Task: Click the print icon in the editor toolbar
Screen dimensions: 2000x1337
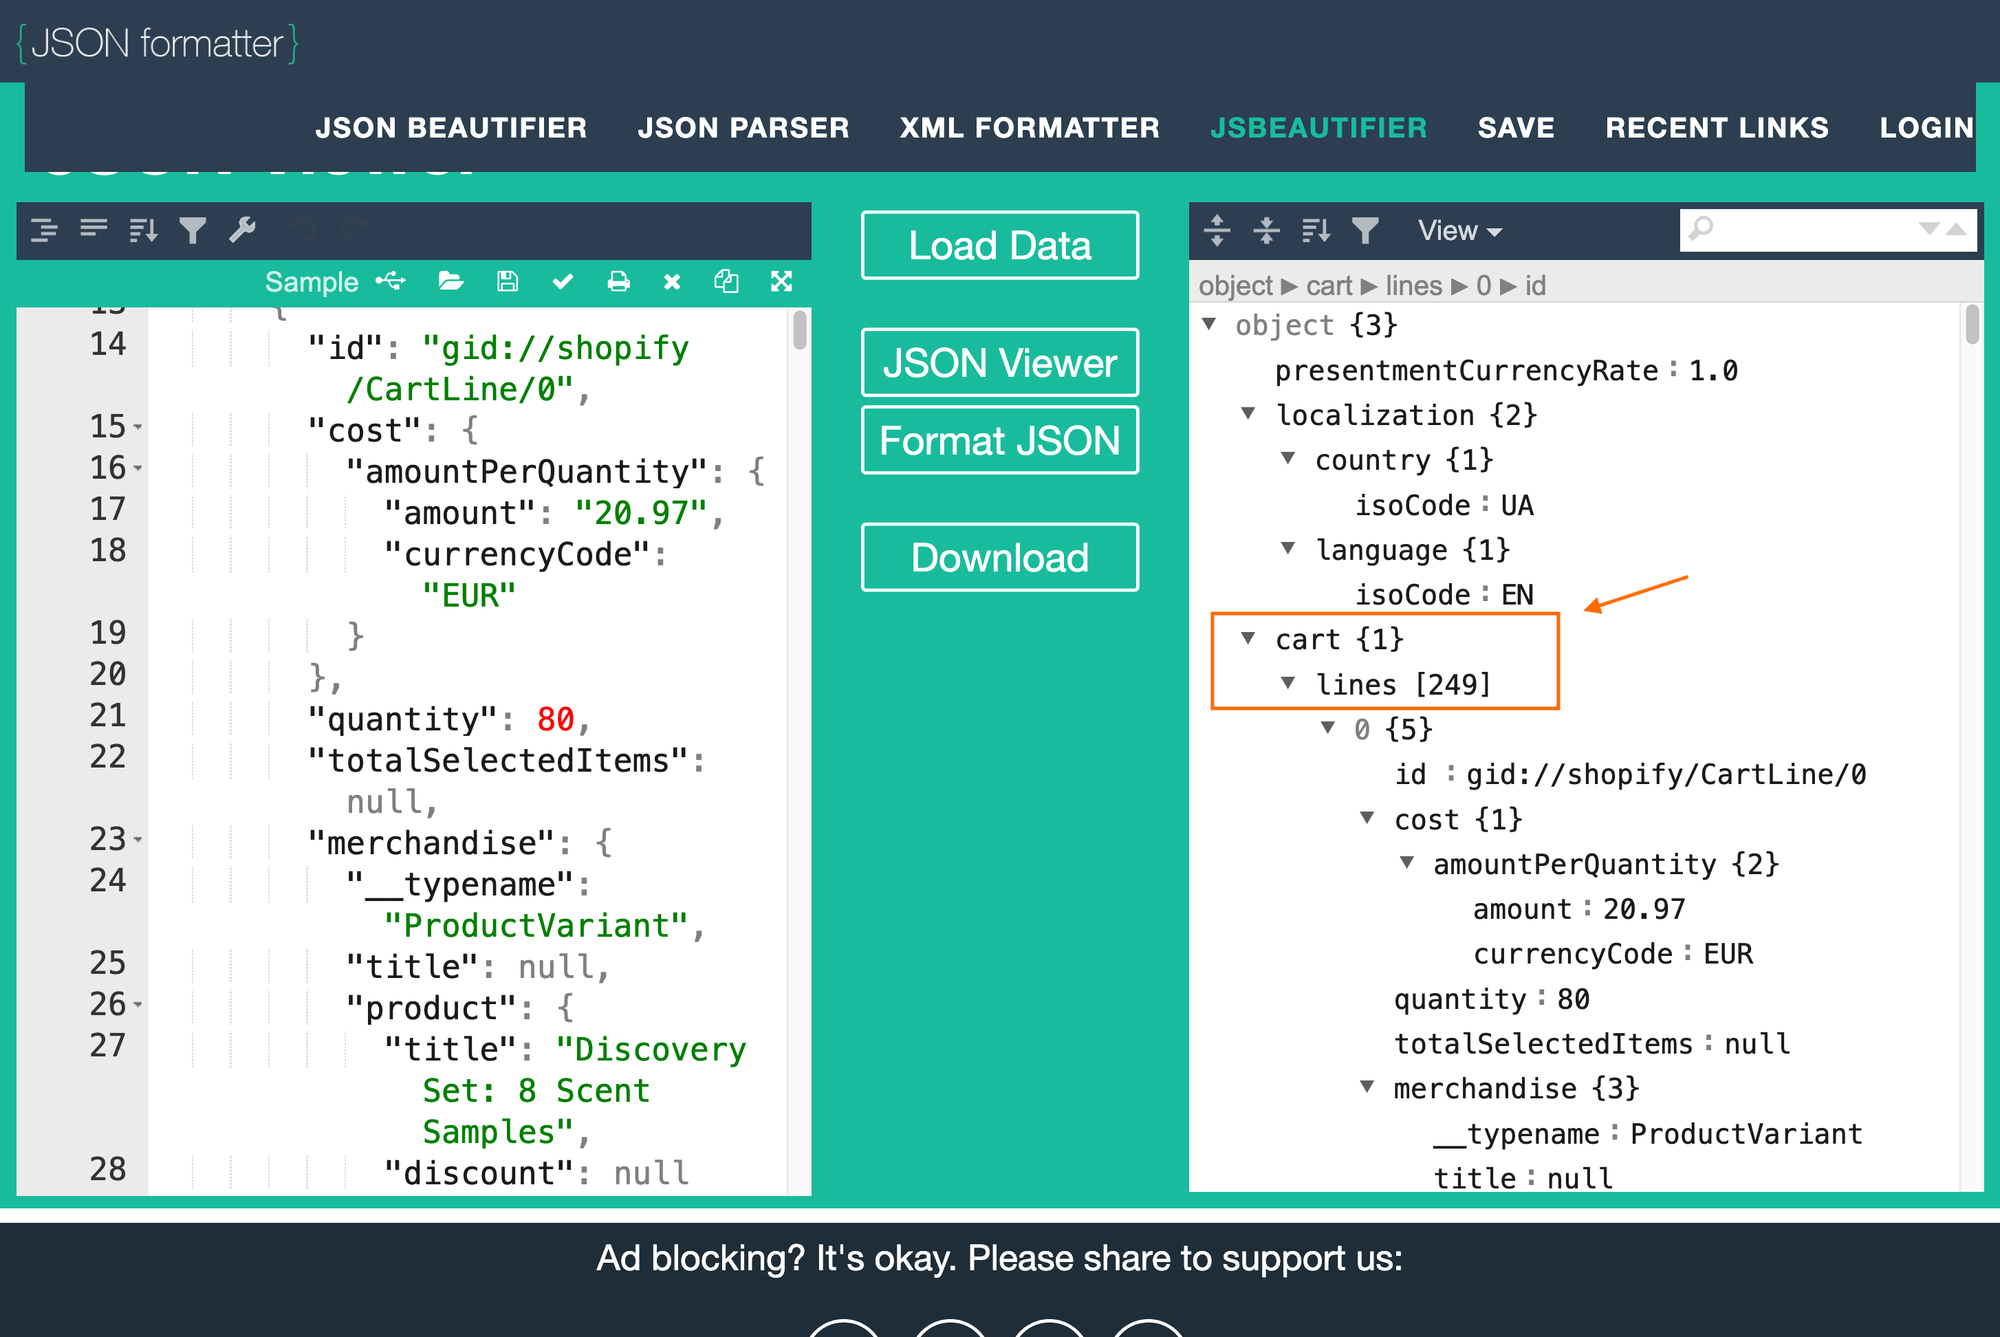Action: click(618, 282)
